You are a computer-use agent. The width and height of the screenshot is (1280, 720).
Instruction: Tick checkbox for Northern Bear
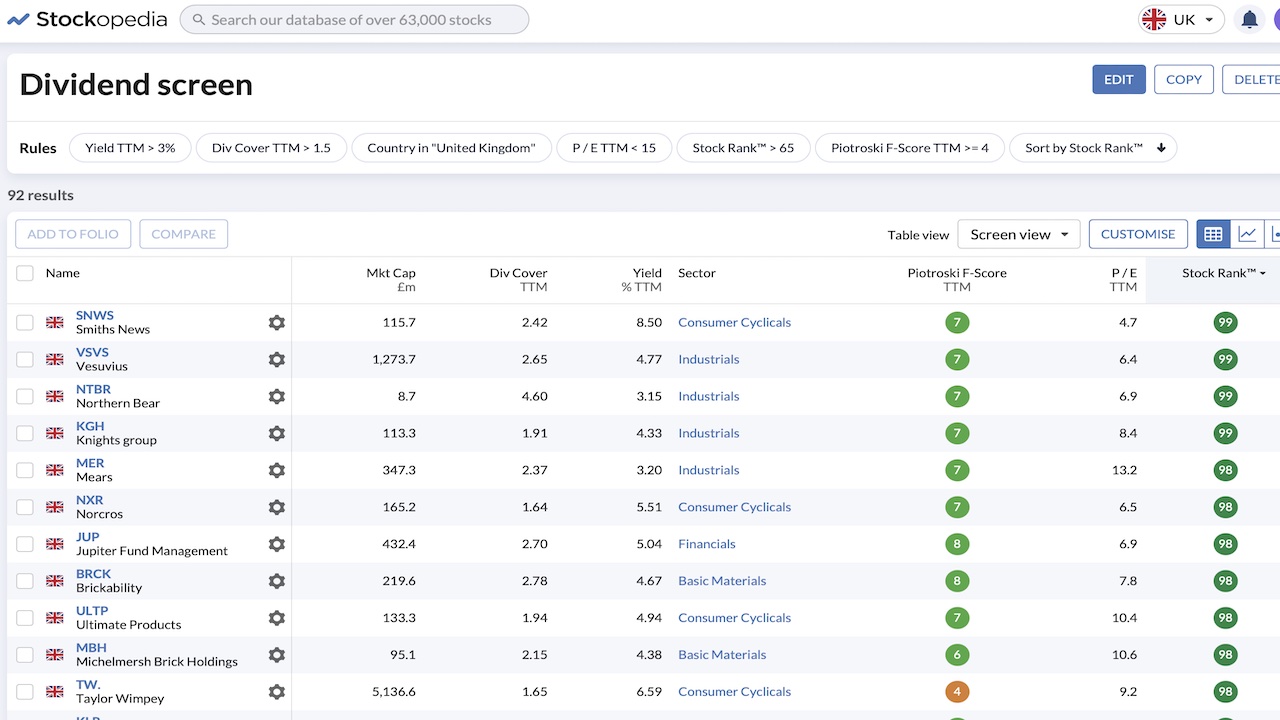[25, 396]
